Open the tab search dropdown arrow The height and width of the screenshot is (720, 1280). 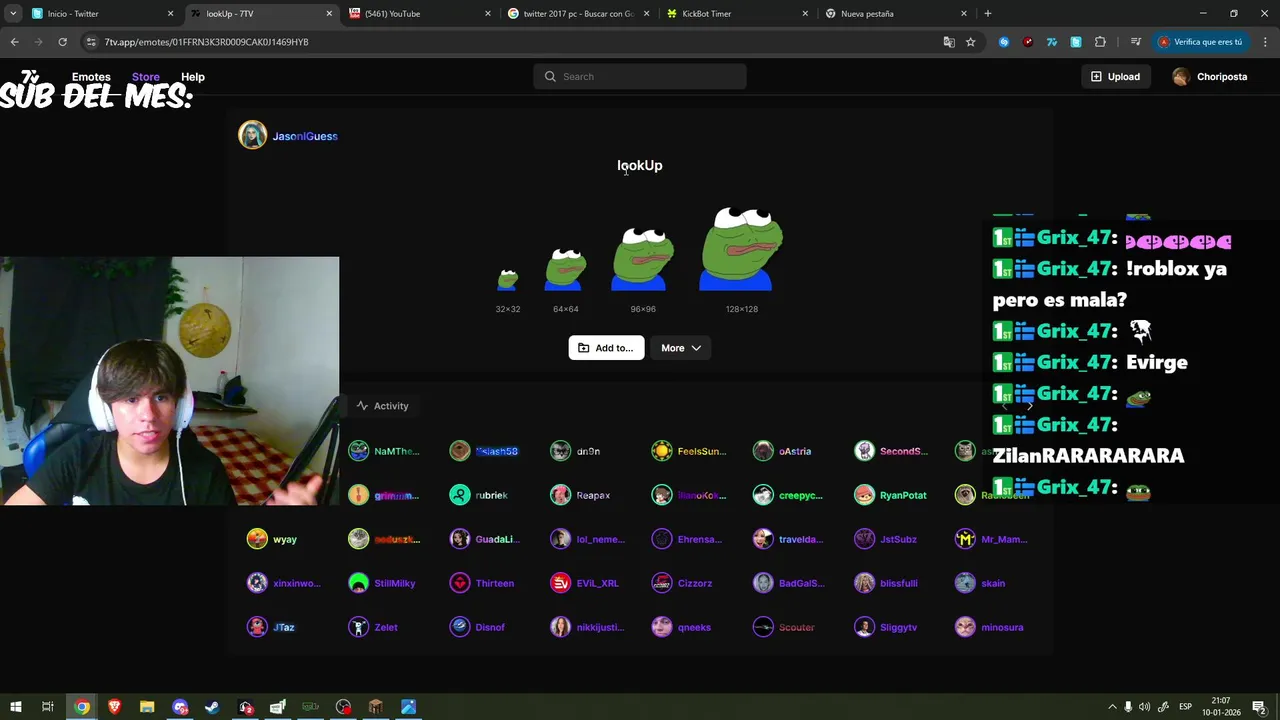[x=13, y=13]
